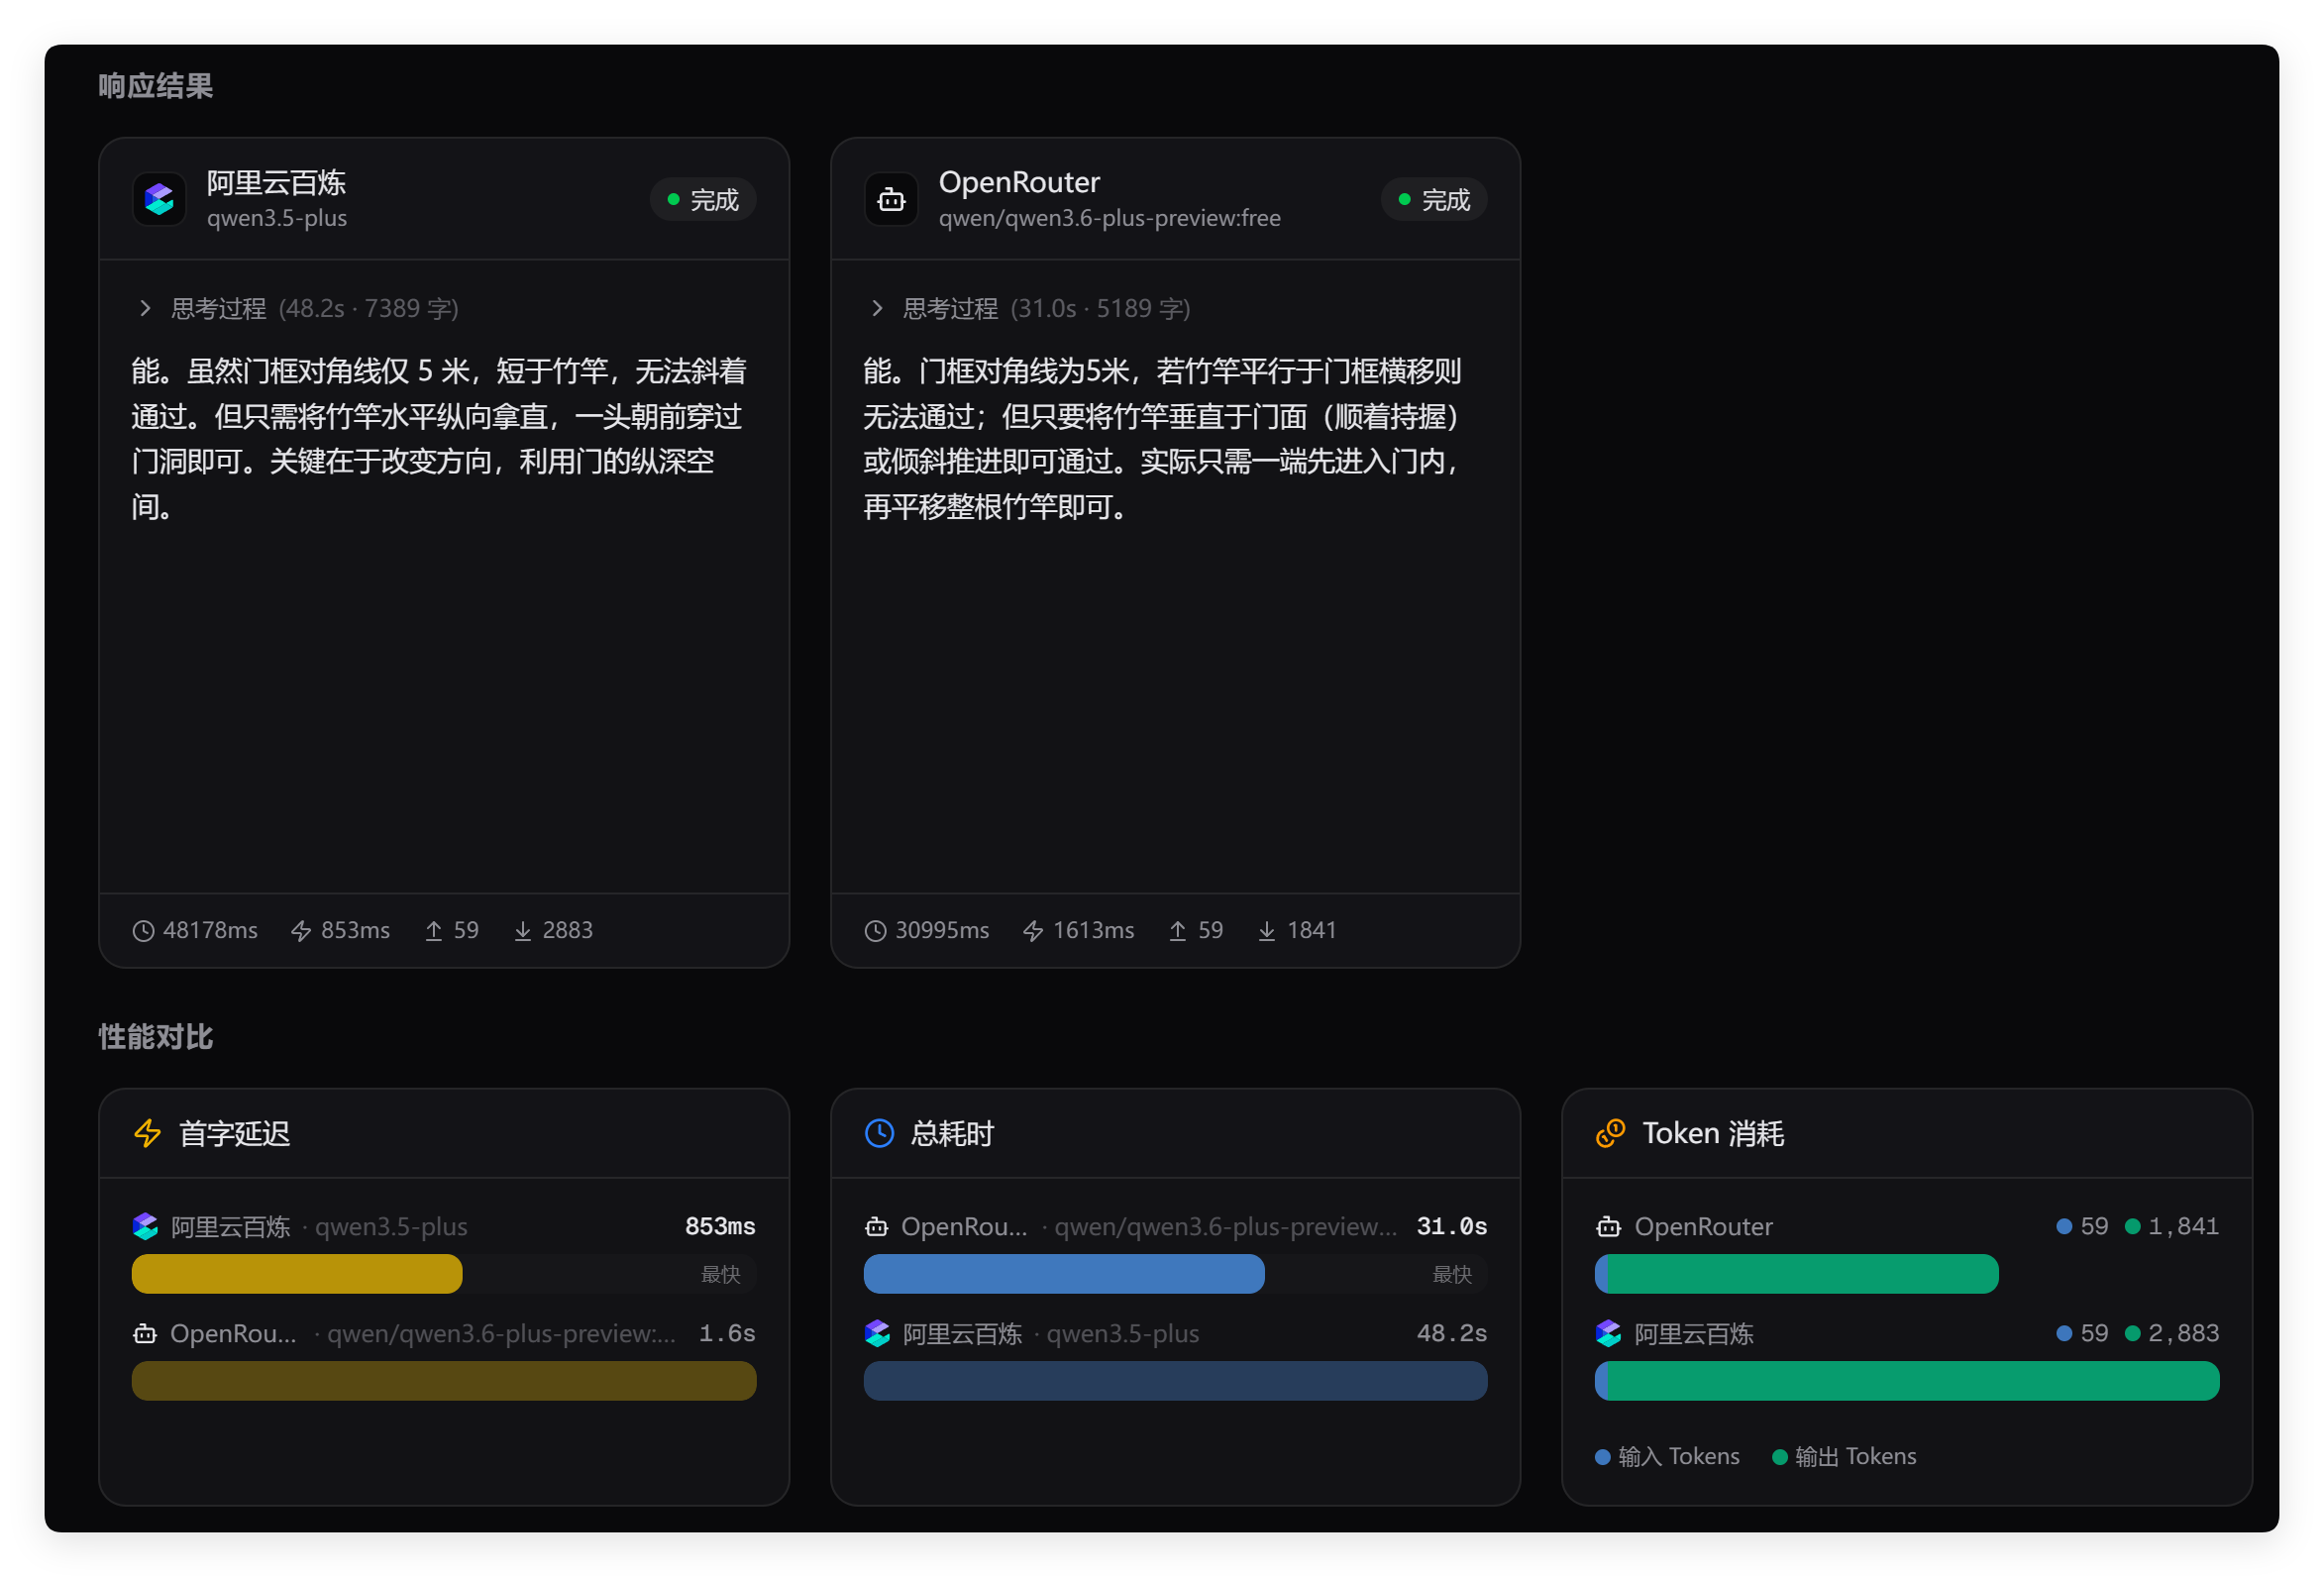The width and height of the screenshot is (2324, 1577).
Task: Toggle the 输出 Tokens legend item
Action: [x=1844, y=1456]
